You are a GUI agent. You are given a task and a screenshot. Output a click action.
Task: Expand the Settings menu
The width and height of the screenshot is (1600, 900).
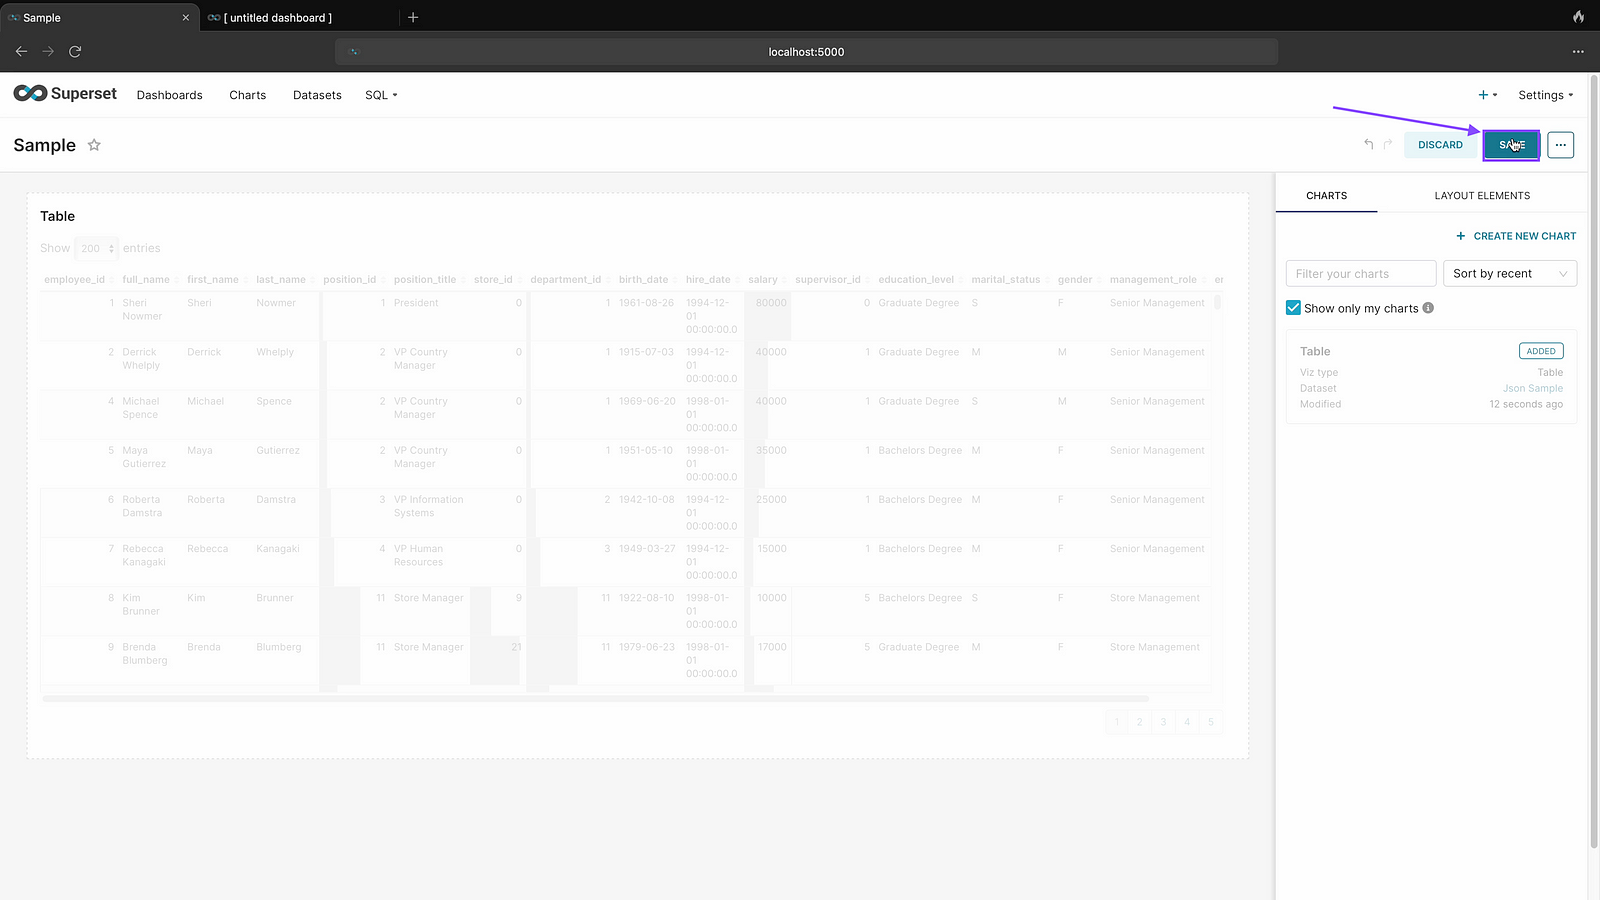(1545, 95)
